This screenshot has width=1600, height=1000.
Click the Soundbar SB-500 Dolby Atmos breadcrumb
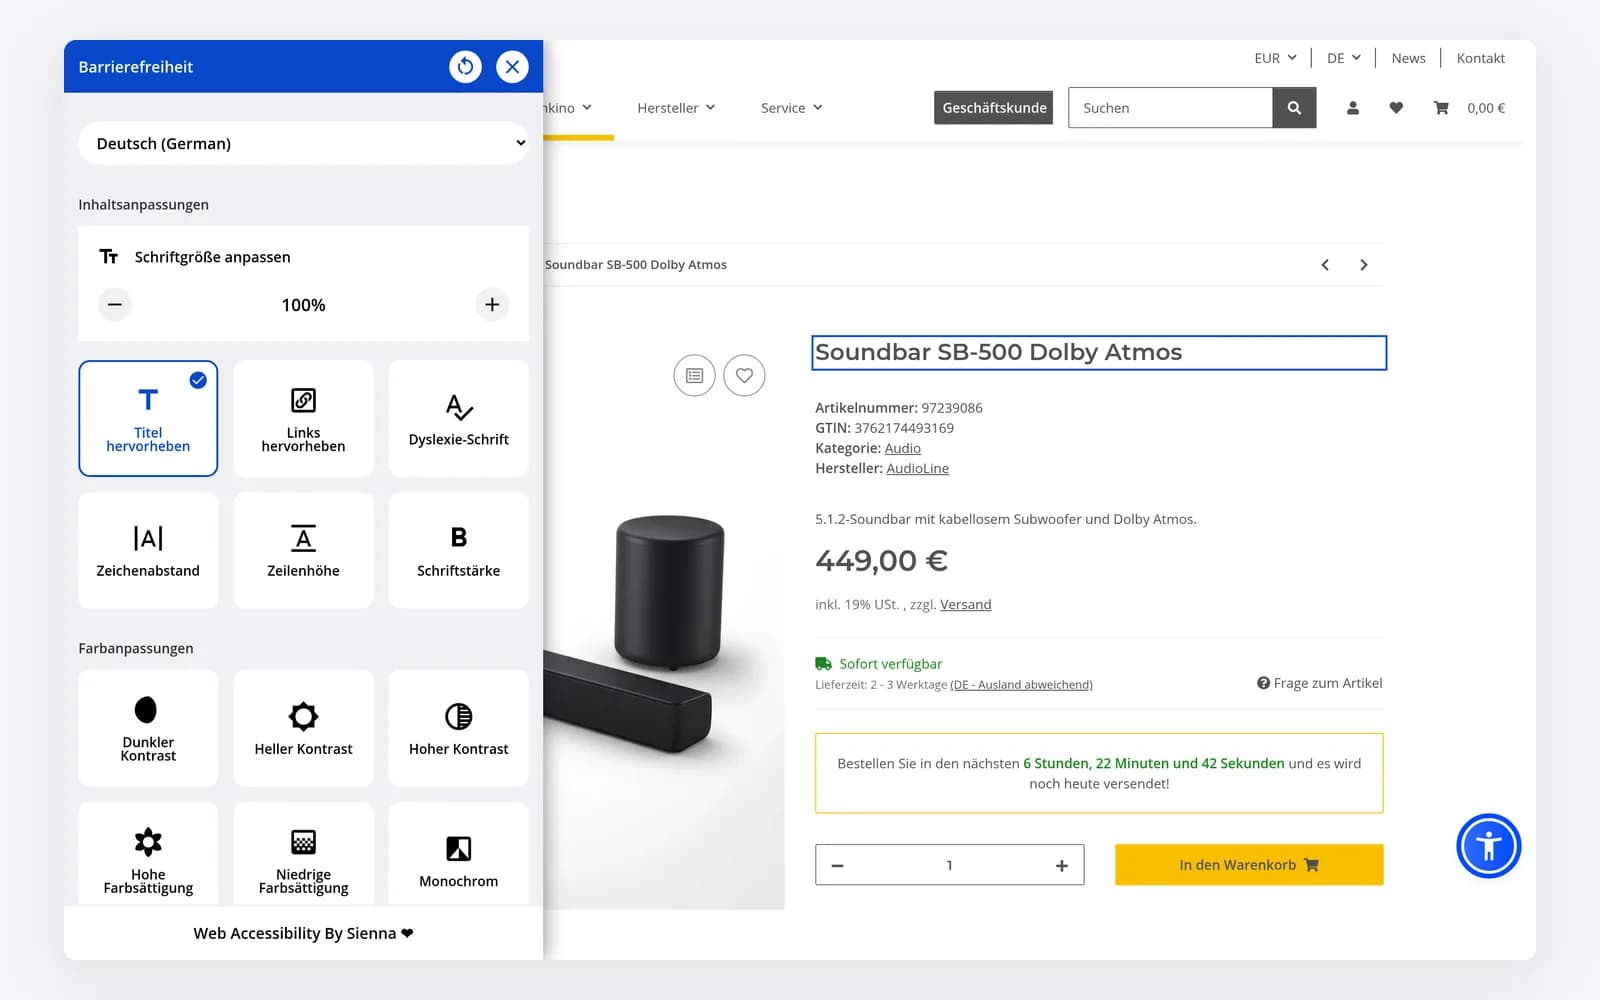(x=636, y=265)
